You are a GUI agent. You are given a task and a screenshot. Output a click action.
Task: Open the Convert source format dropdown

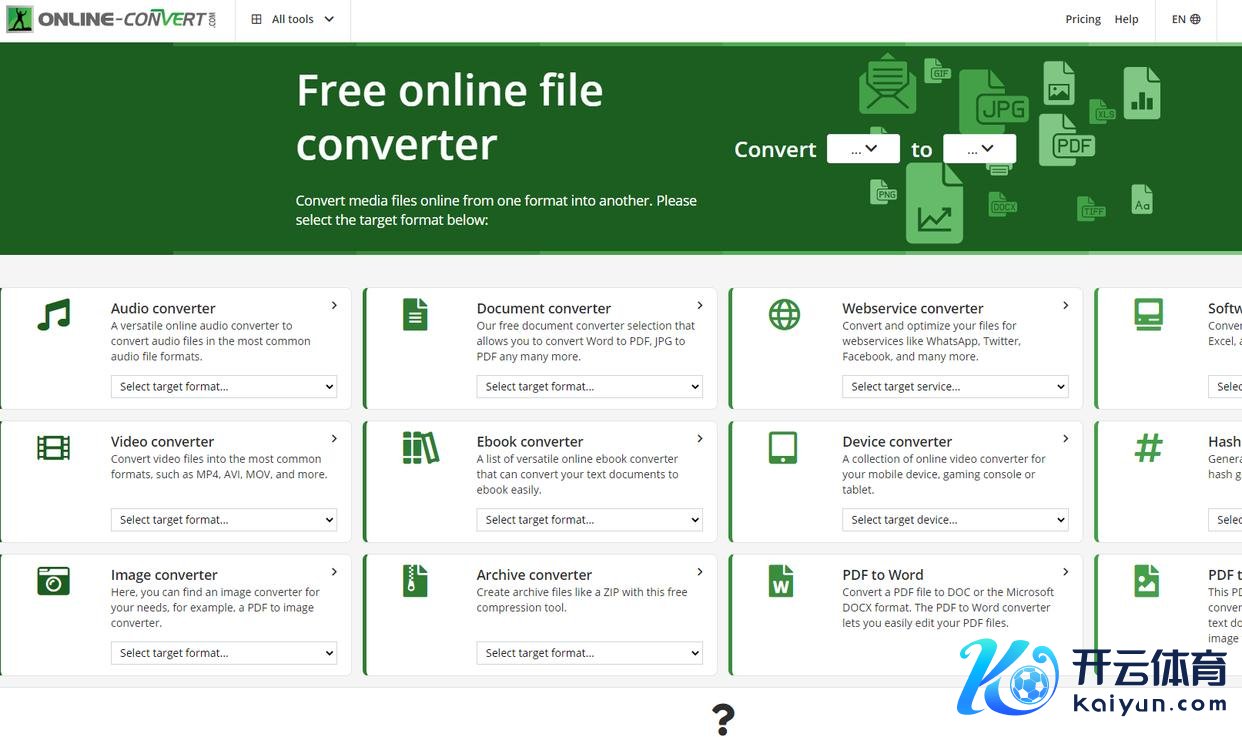tap(863, 149)
